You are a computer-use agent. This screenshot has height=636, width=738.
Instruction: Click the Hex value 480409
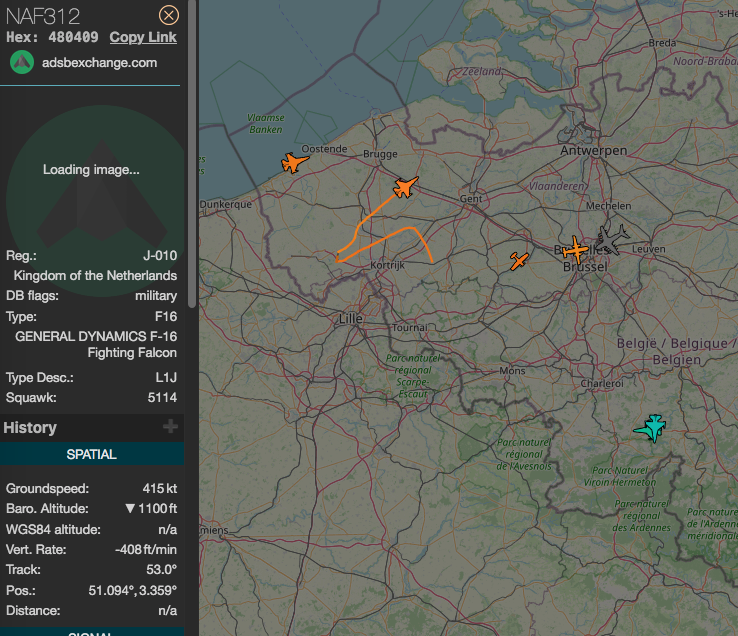[x=73, y=37]
